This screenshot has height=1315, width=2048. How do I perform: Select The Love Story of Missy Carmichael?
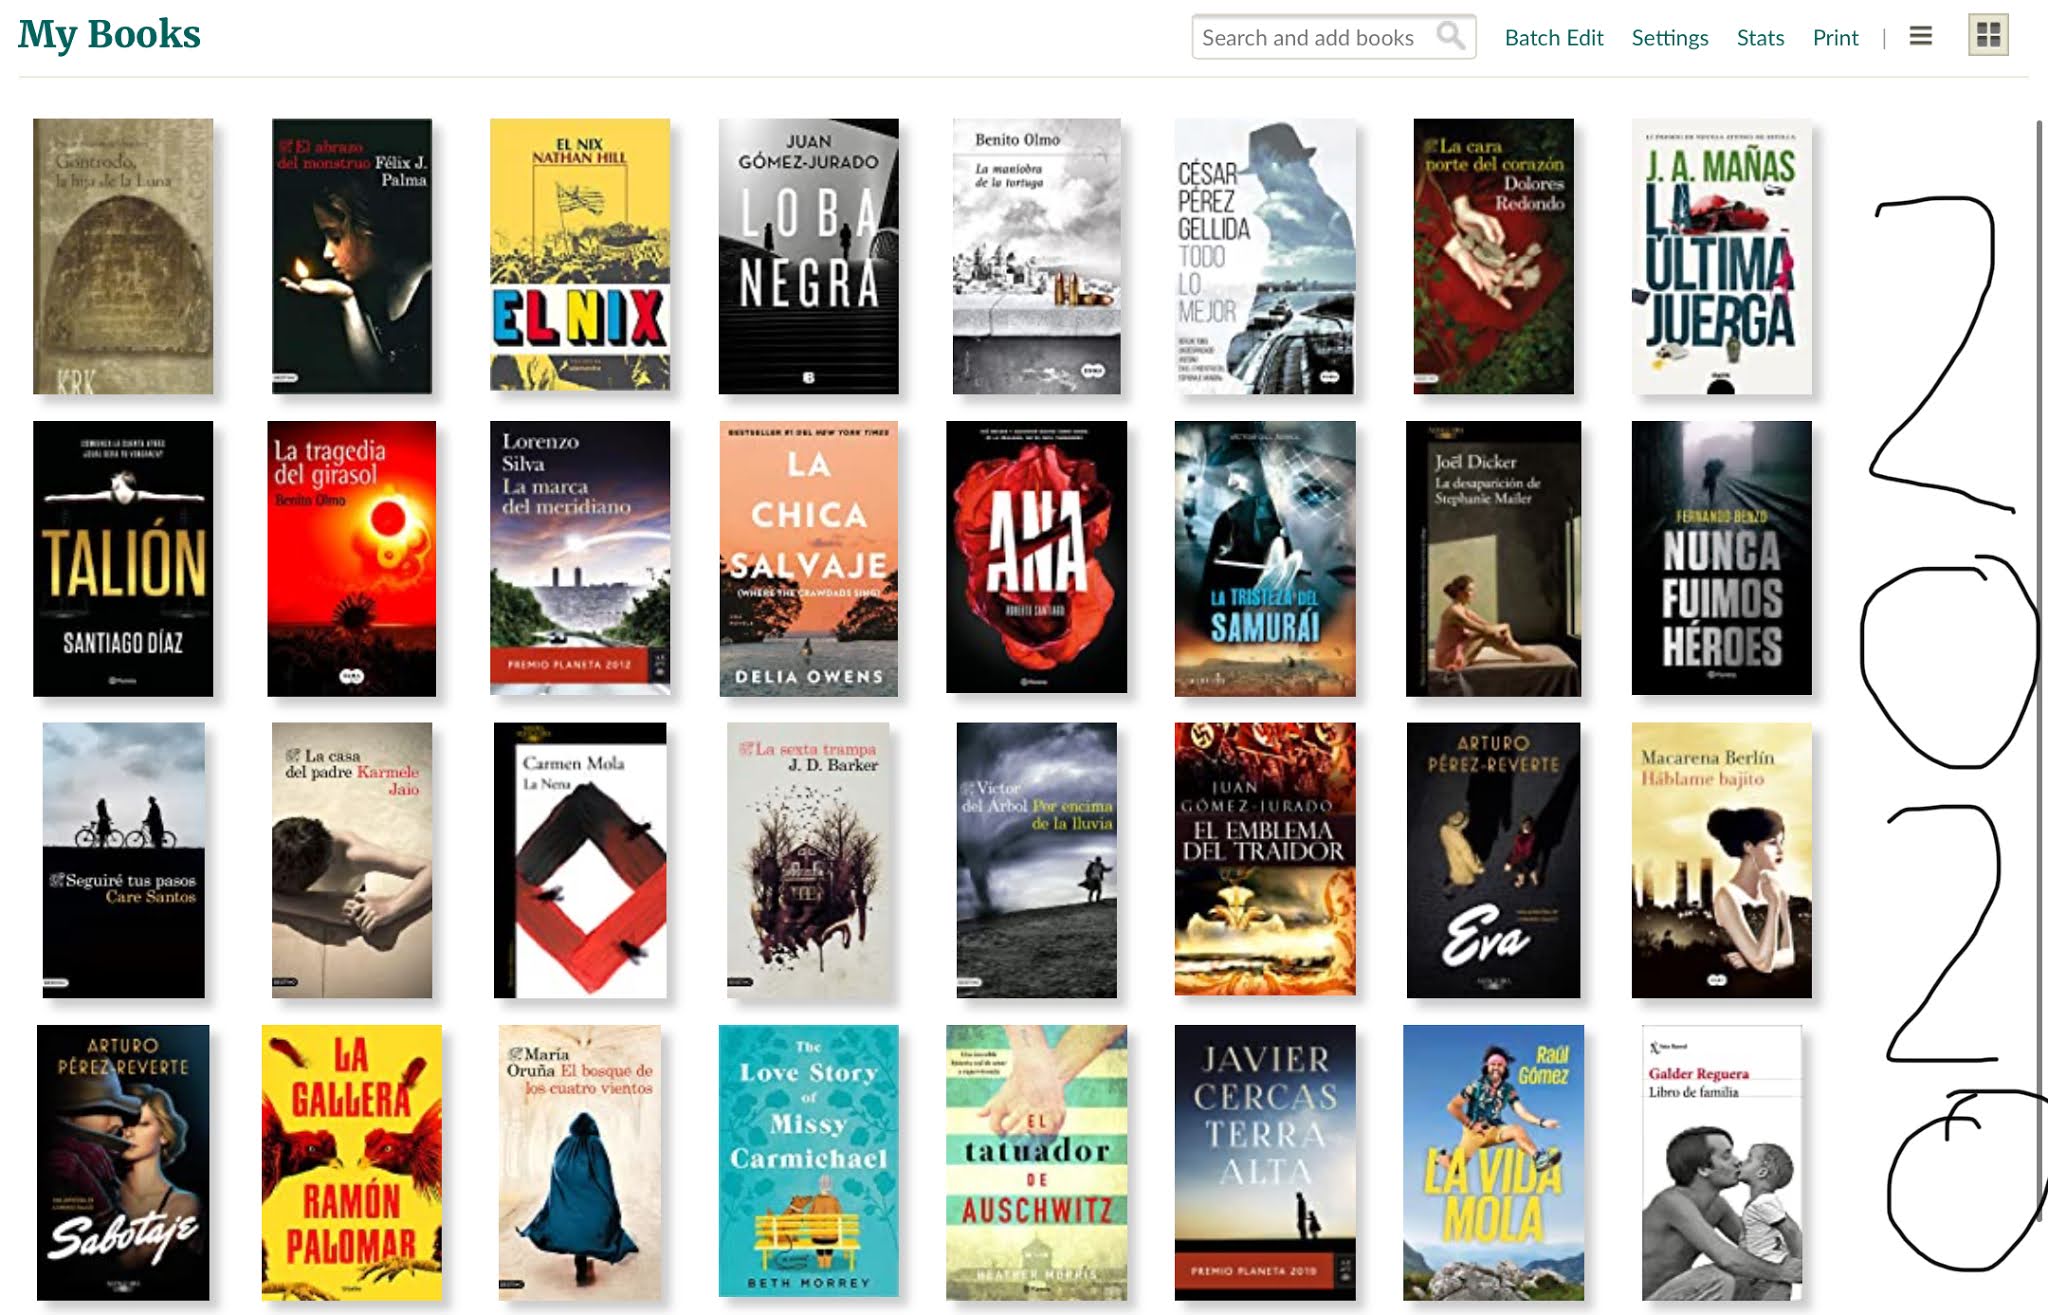pyautogui.click(x=808, y=1161)
